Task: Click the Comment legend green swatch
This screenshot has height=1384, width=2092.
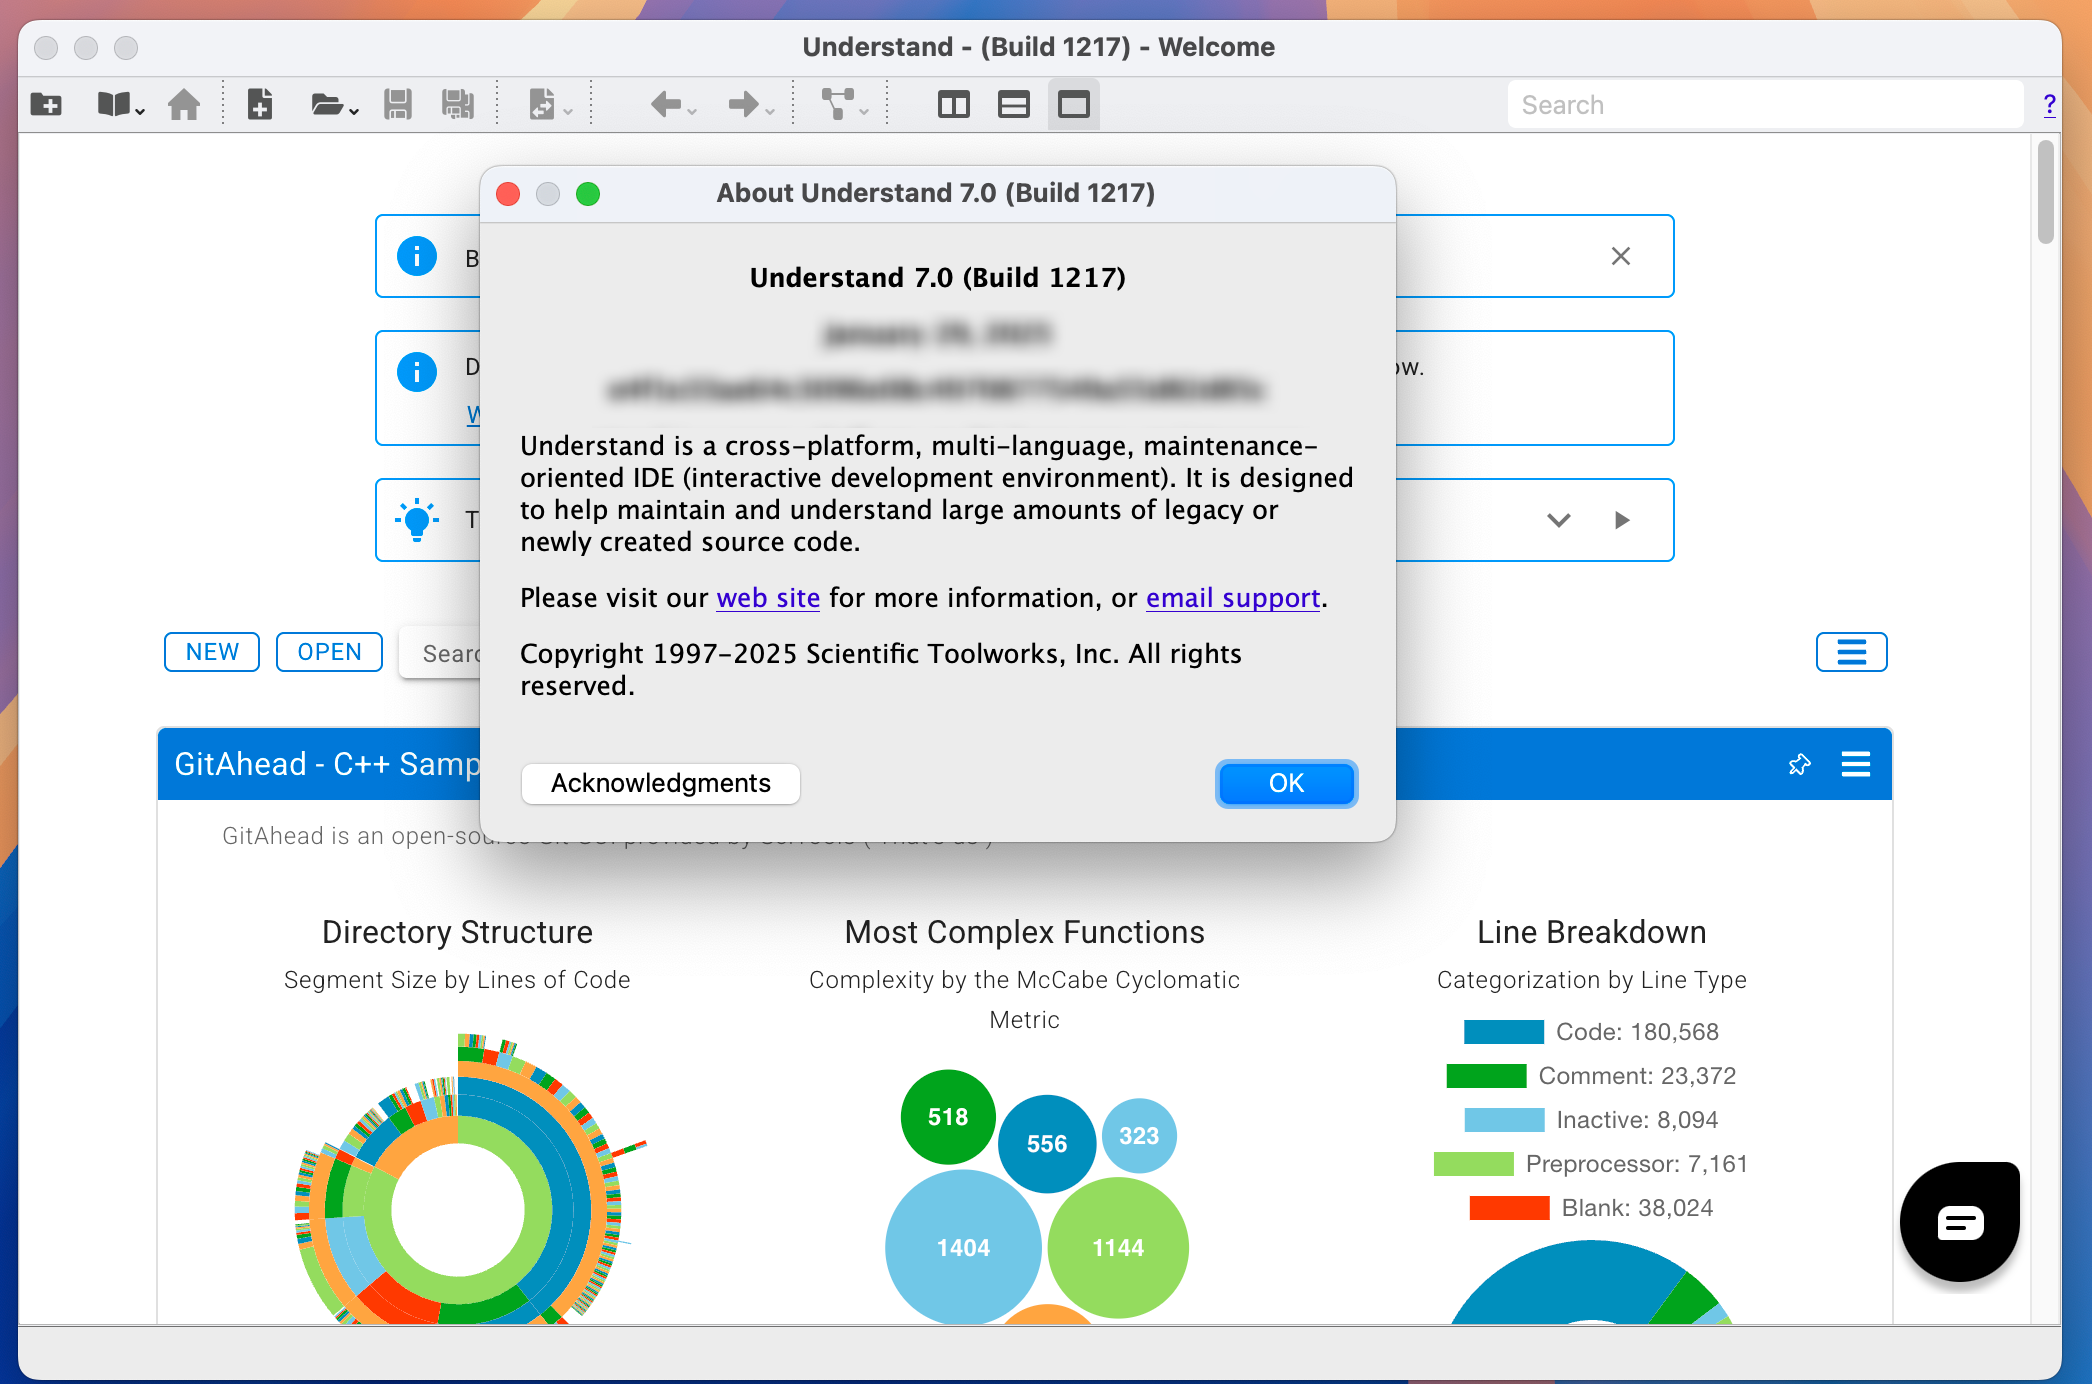Action: (x=1486, y=1076)
